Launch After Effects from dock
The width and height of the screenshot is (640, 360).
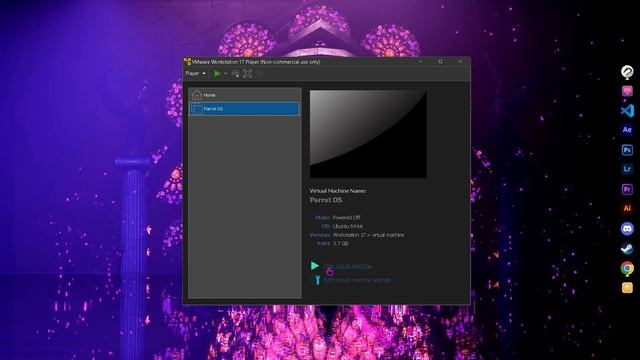coord(627,130)
